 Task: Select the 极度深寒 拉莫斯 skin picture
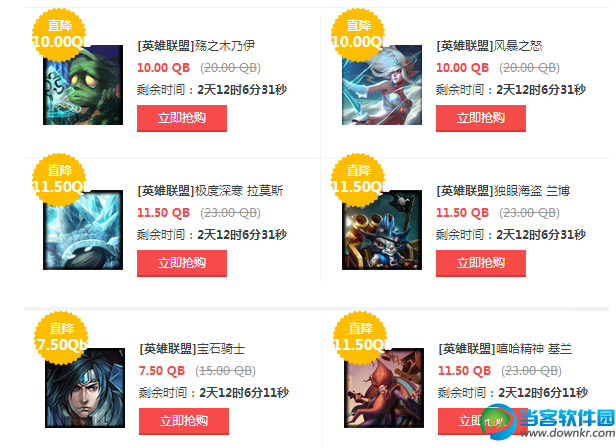(x=83, y=230)
